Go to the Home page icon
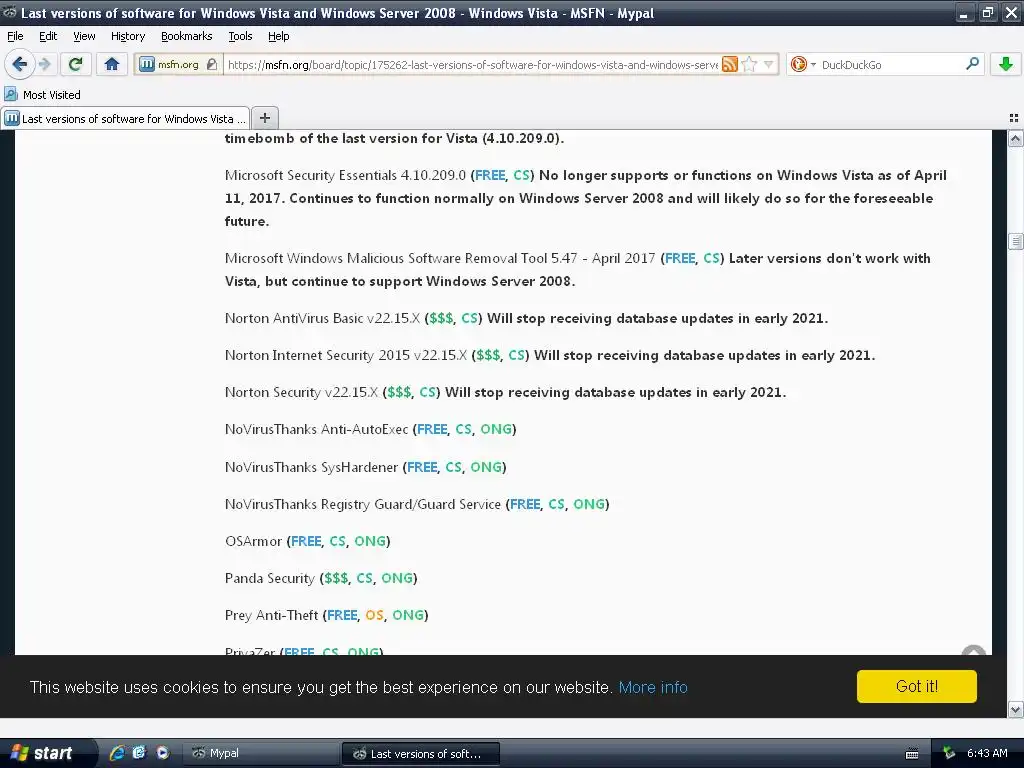Viewport: 1024px width, 768px height. pyautogui.click(x=112, y=64)
